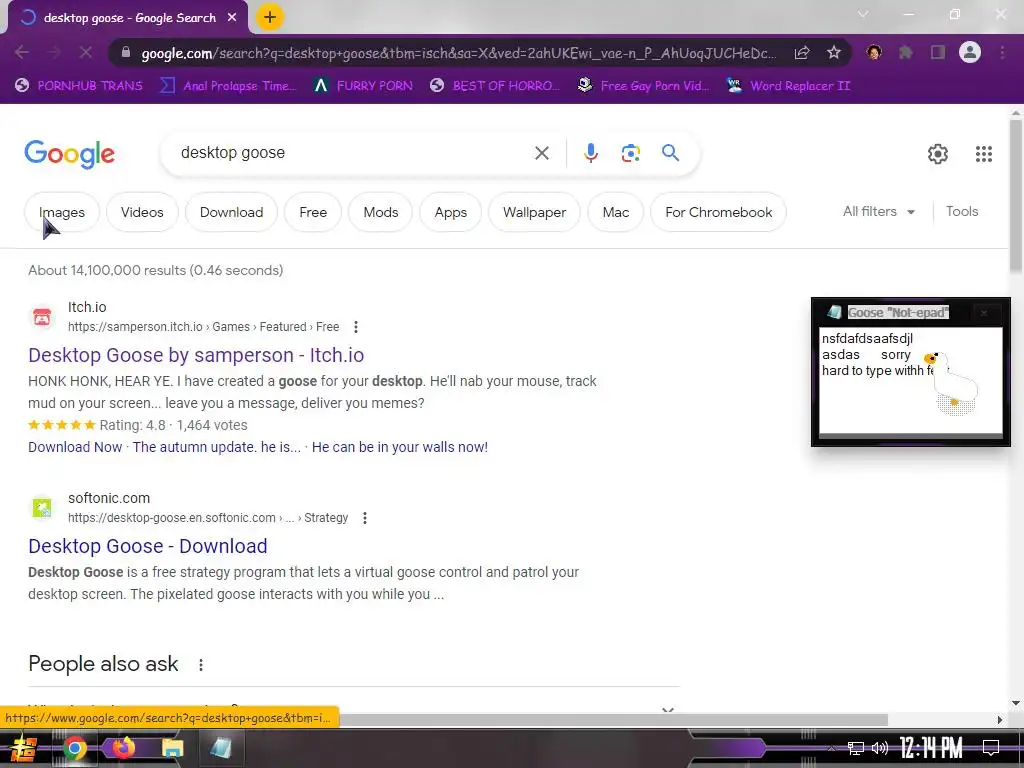Click the share page icon in address bar
Image resolution: width=1024 pixels, height=768 pixels.
tap(802, 52)
